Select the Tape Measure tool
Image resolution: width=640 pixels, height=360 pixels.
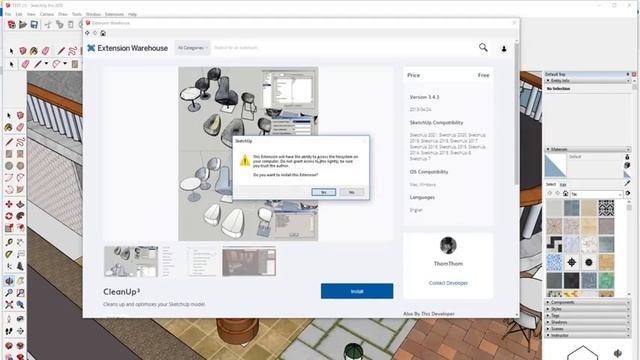coord(9,242)
